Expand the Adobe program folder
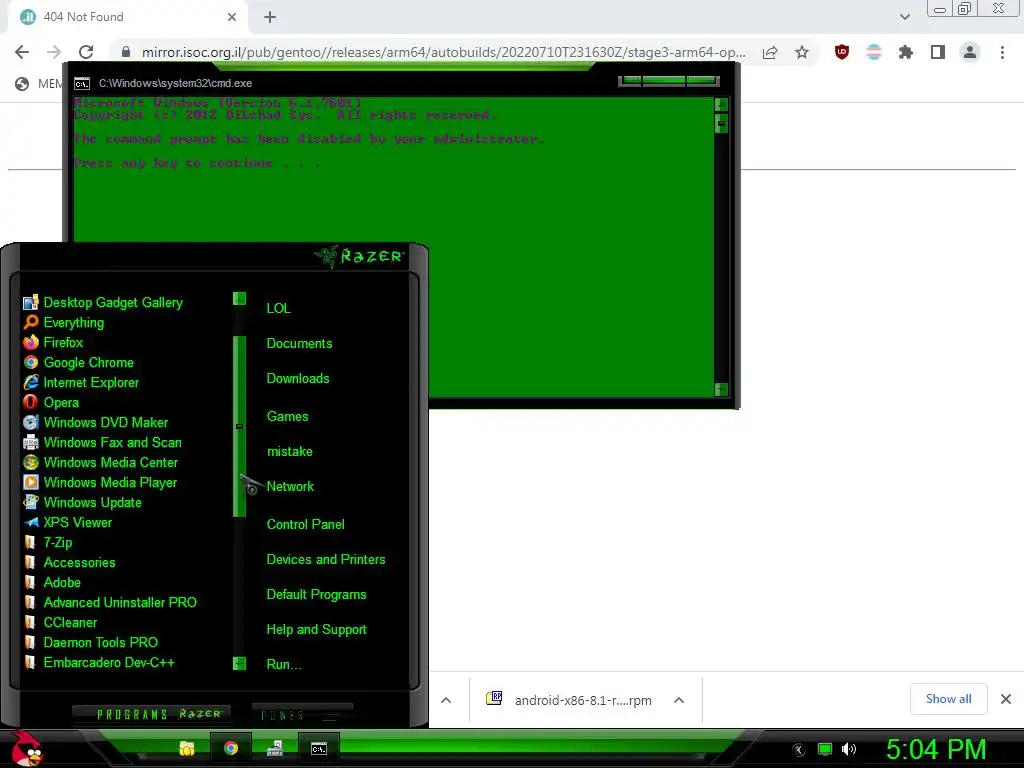Viewport: 1024px width, 768px height. click(52, 583)
